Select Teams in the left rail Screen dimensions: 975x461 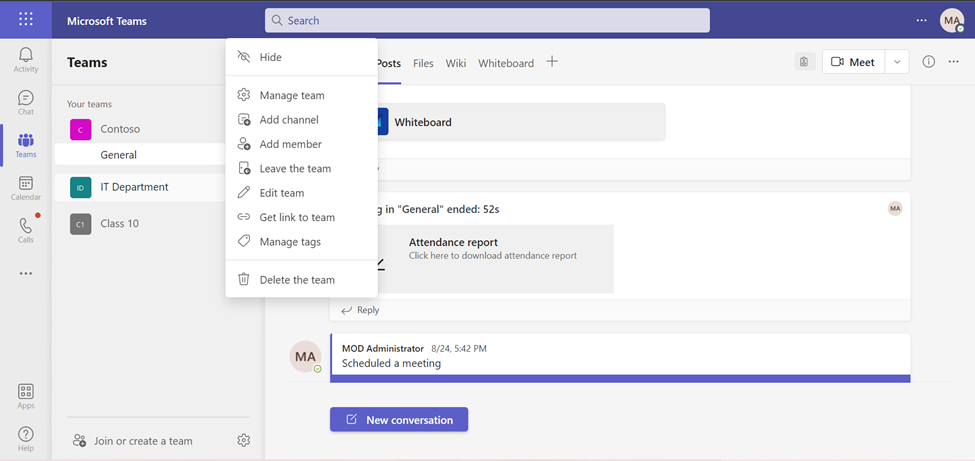click(x=25, y=146)
